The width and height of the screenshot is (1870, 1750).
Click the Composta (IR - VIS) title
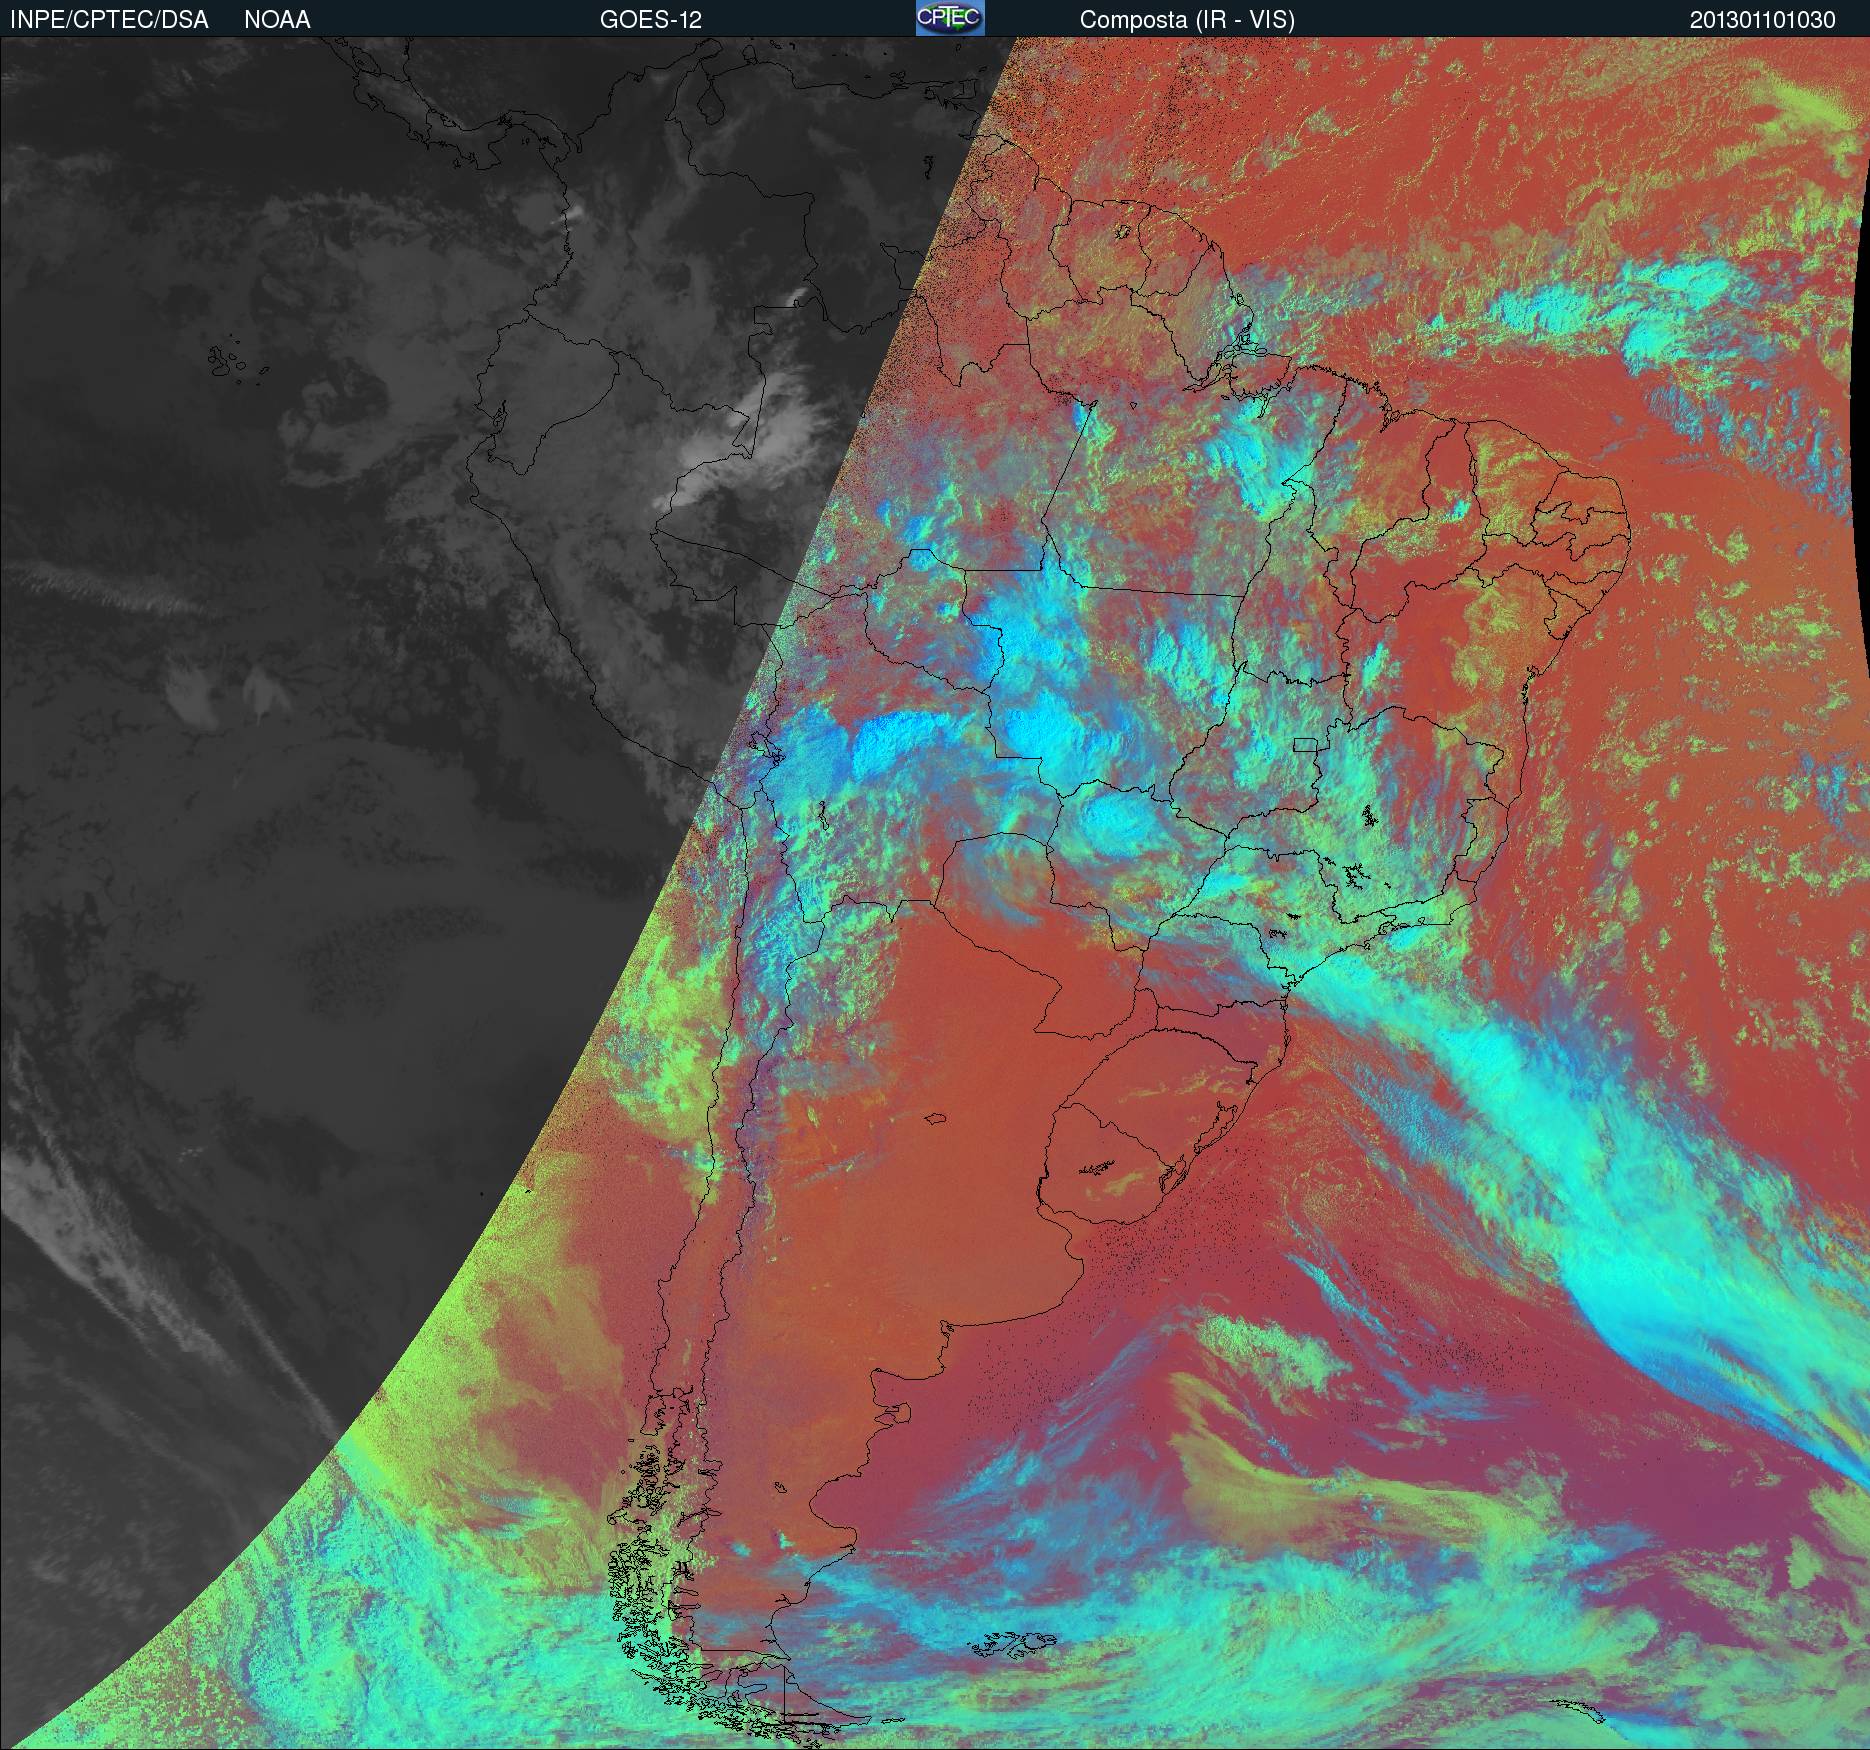click(1187, 20)
